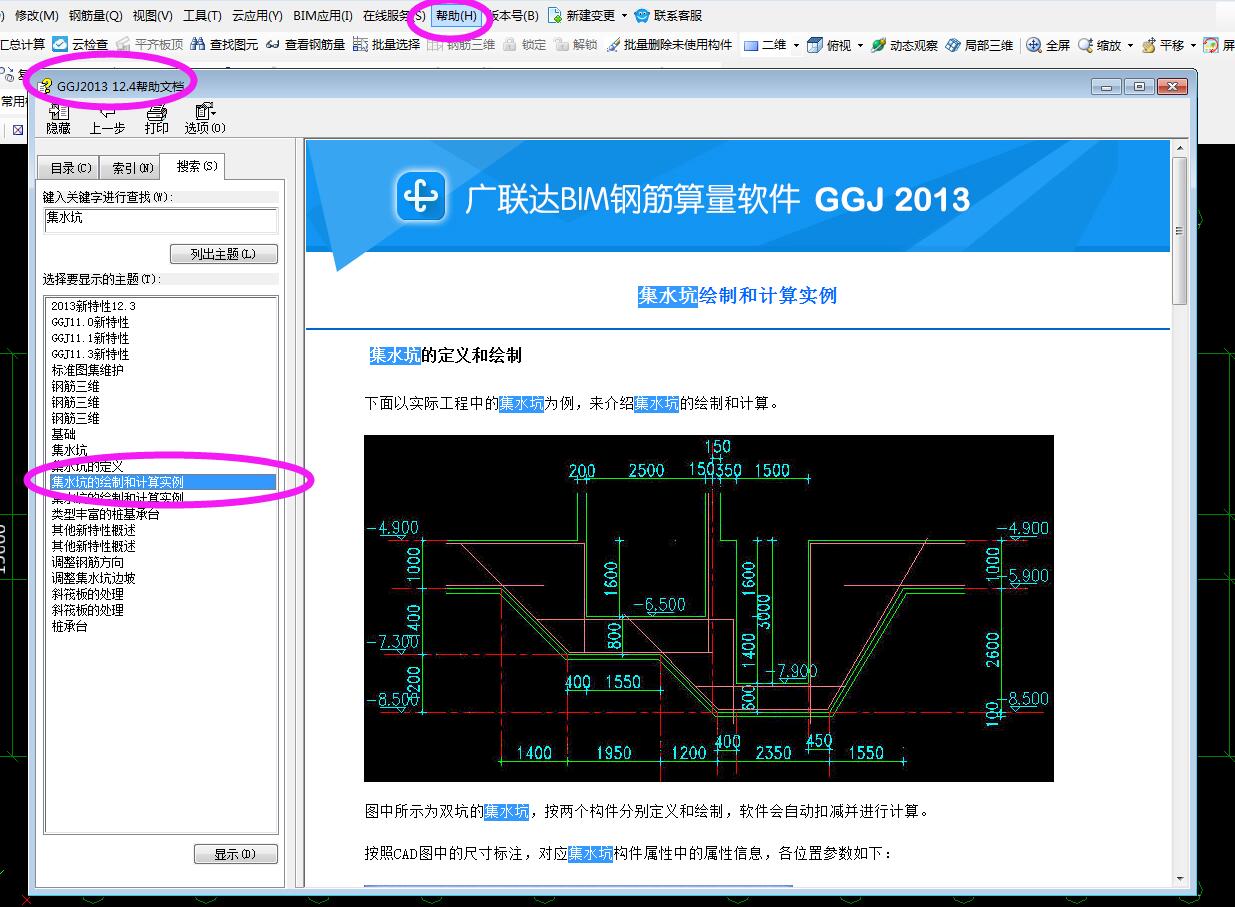Click 俯视 view cube icon
Viewport: 1235px width, 907px height.
[x=815, y=45]
